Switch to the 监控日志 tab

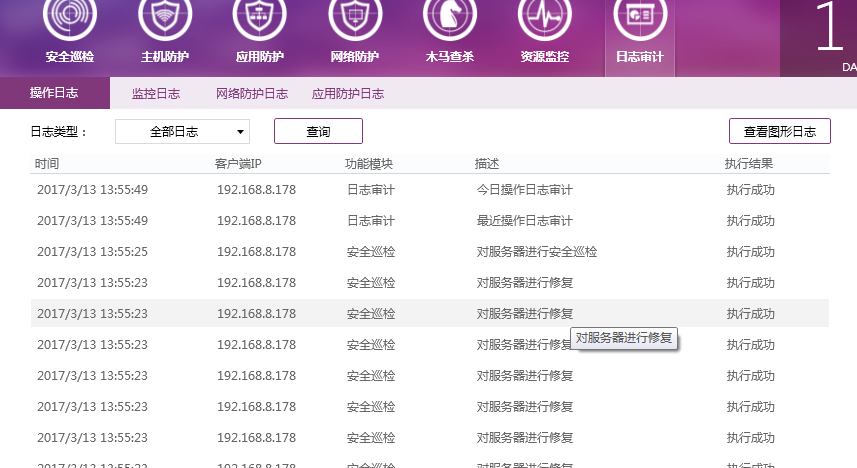[x=156, y=94]
